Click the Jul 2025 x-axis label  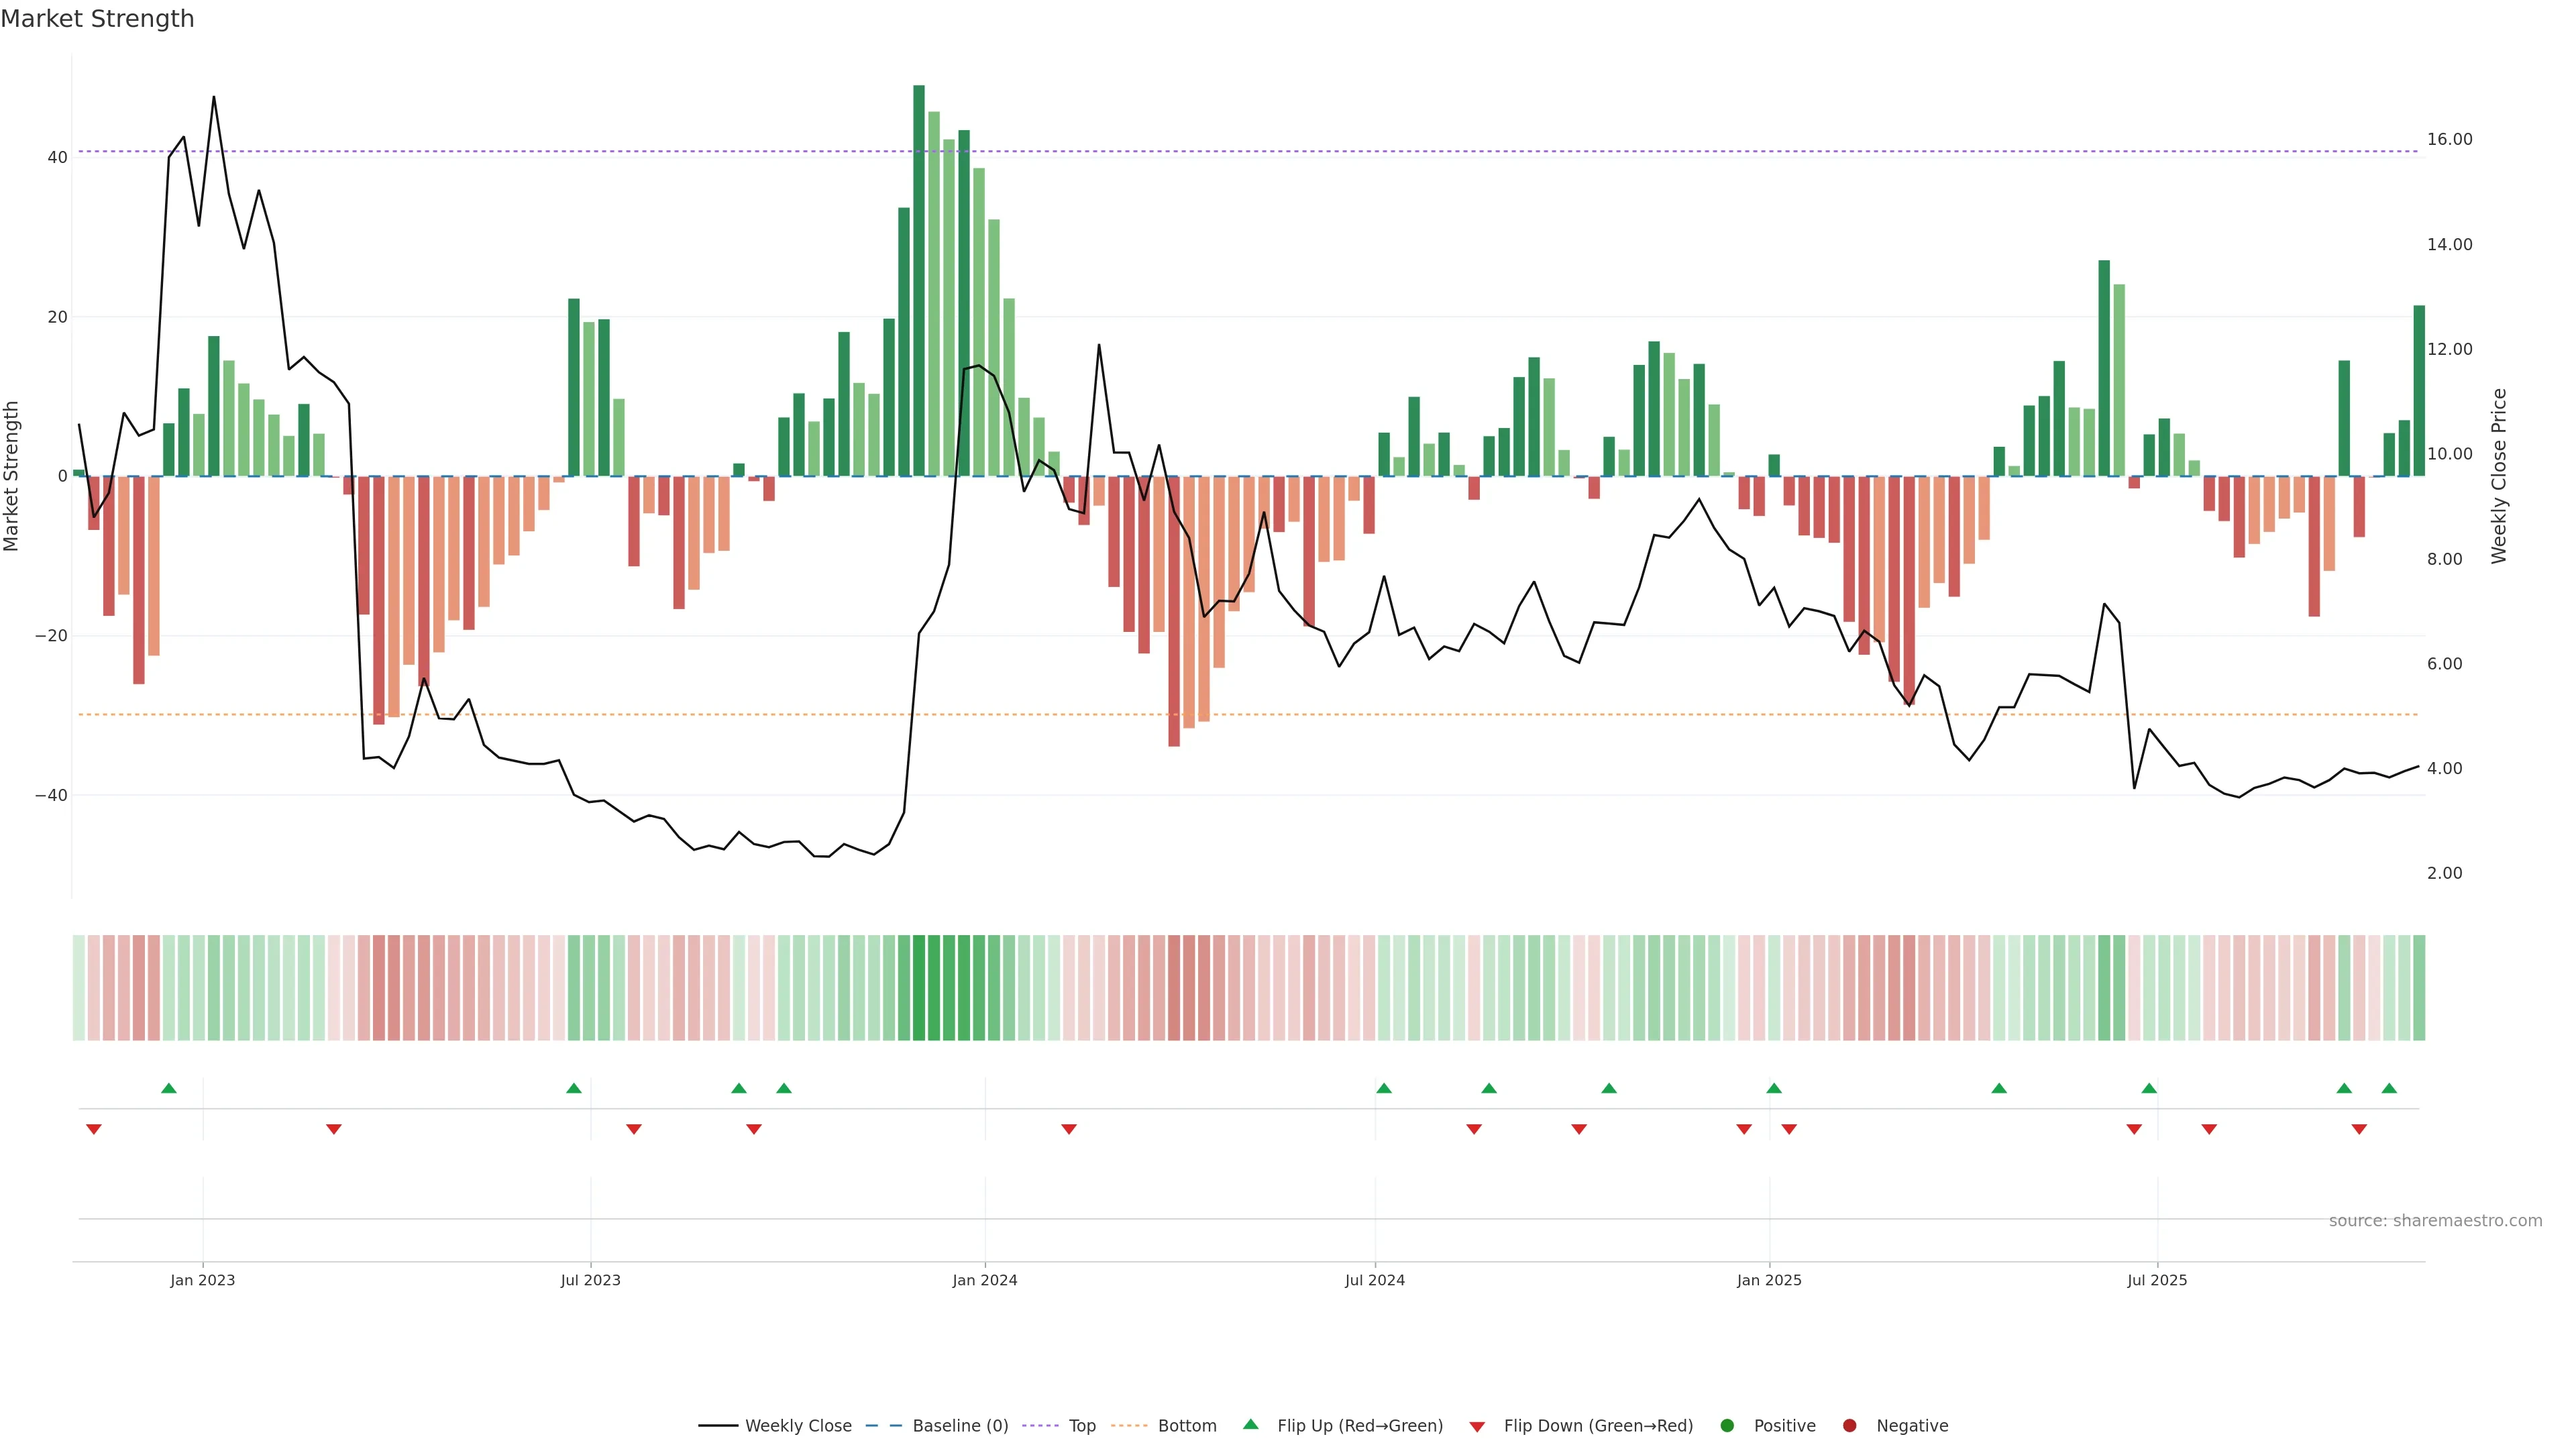2157,1280
